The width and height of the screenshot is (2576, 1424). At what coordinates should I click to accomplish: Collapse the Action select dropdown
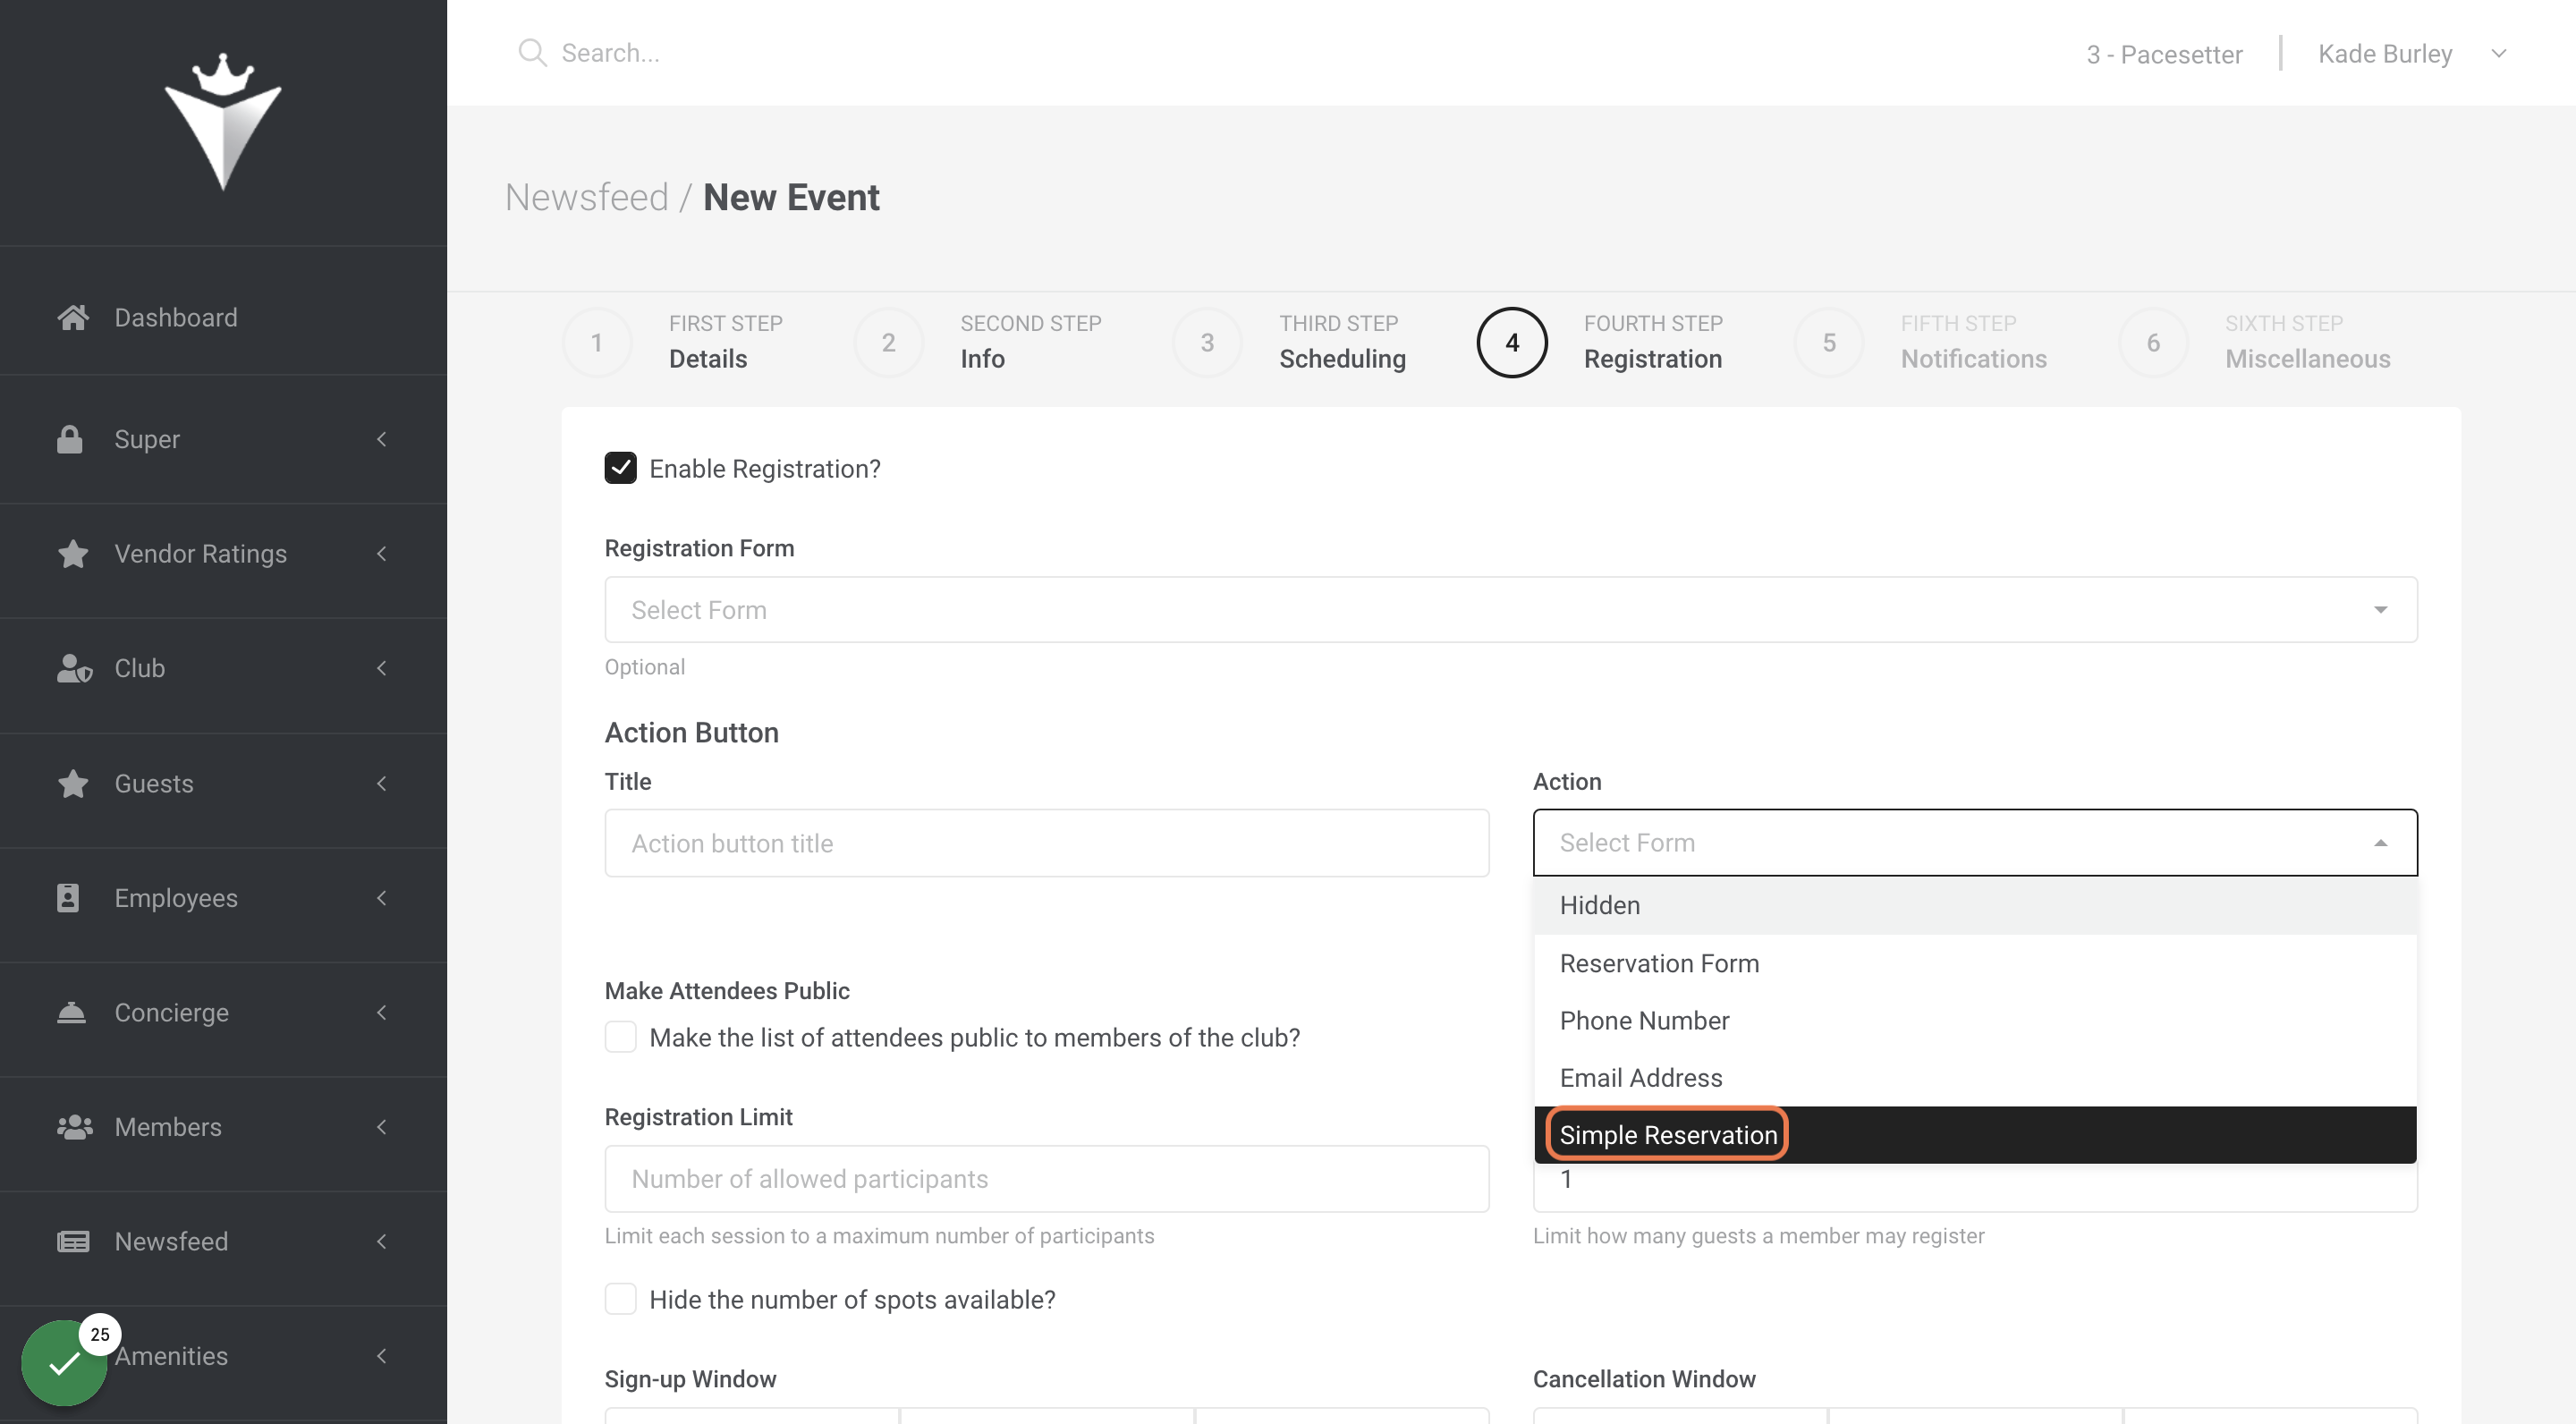pos(1974,843)
